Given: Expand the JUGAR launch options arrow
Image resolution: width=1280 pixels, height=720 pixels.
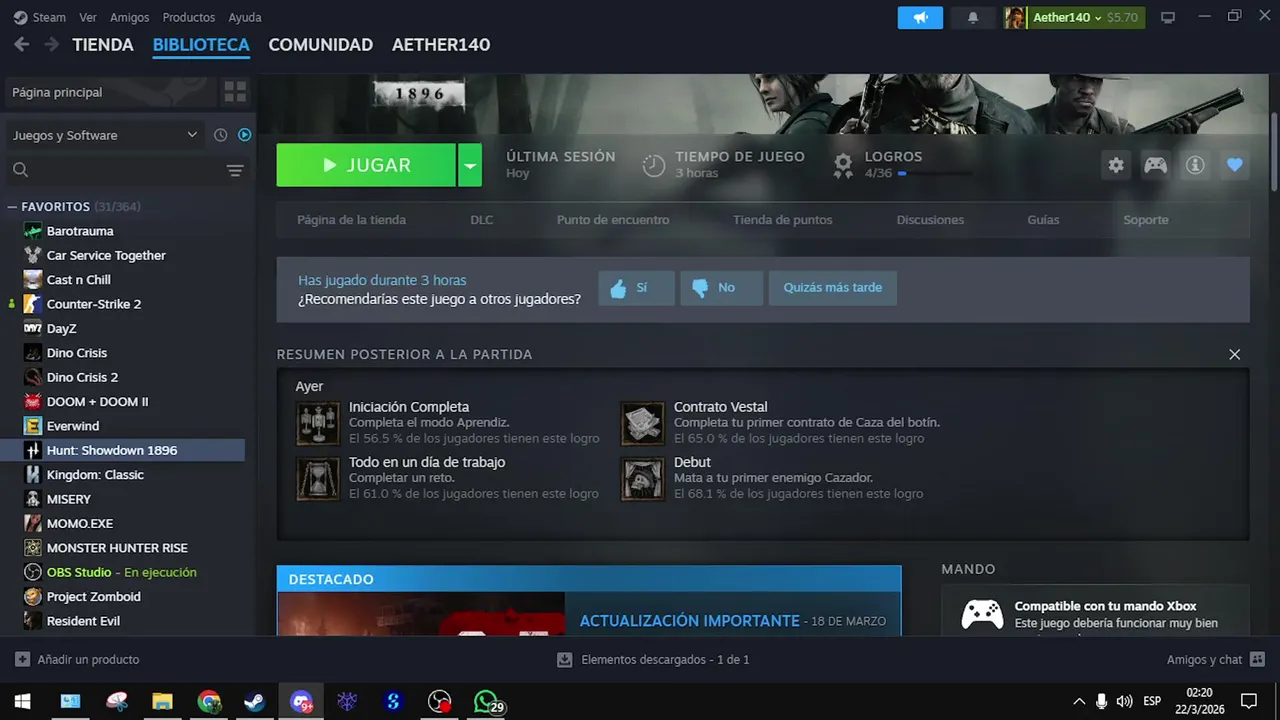Looking at the screenshot, I should (470, 165).
